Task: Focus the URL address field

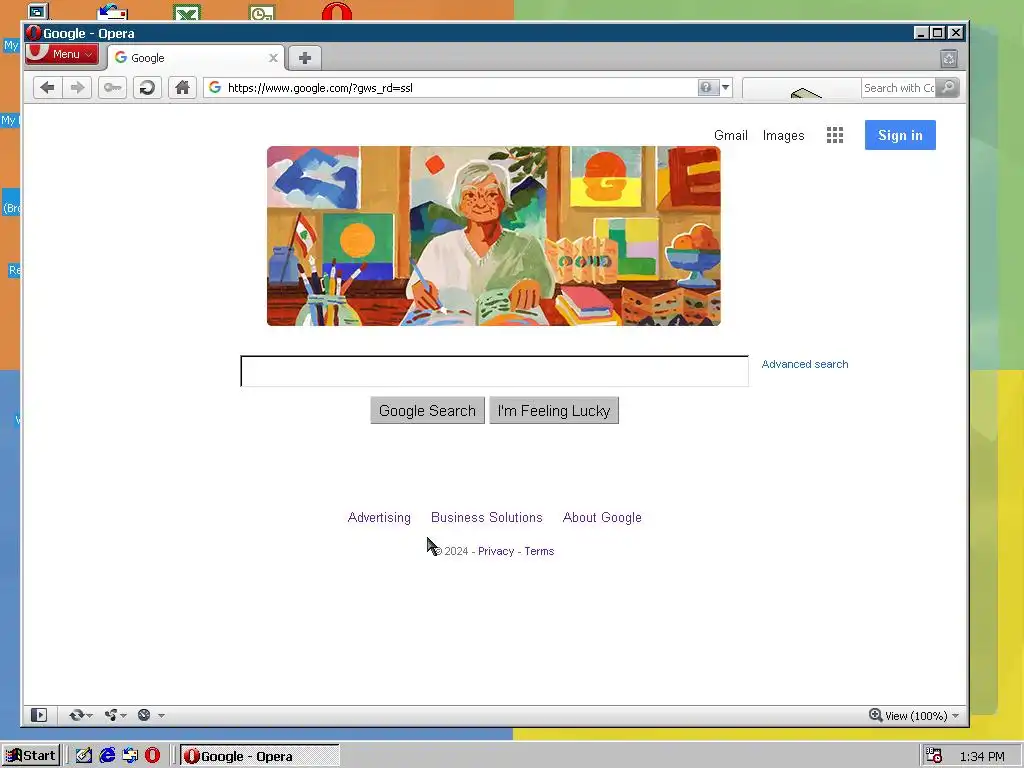Action: (x=460, y=88)
